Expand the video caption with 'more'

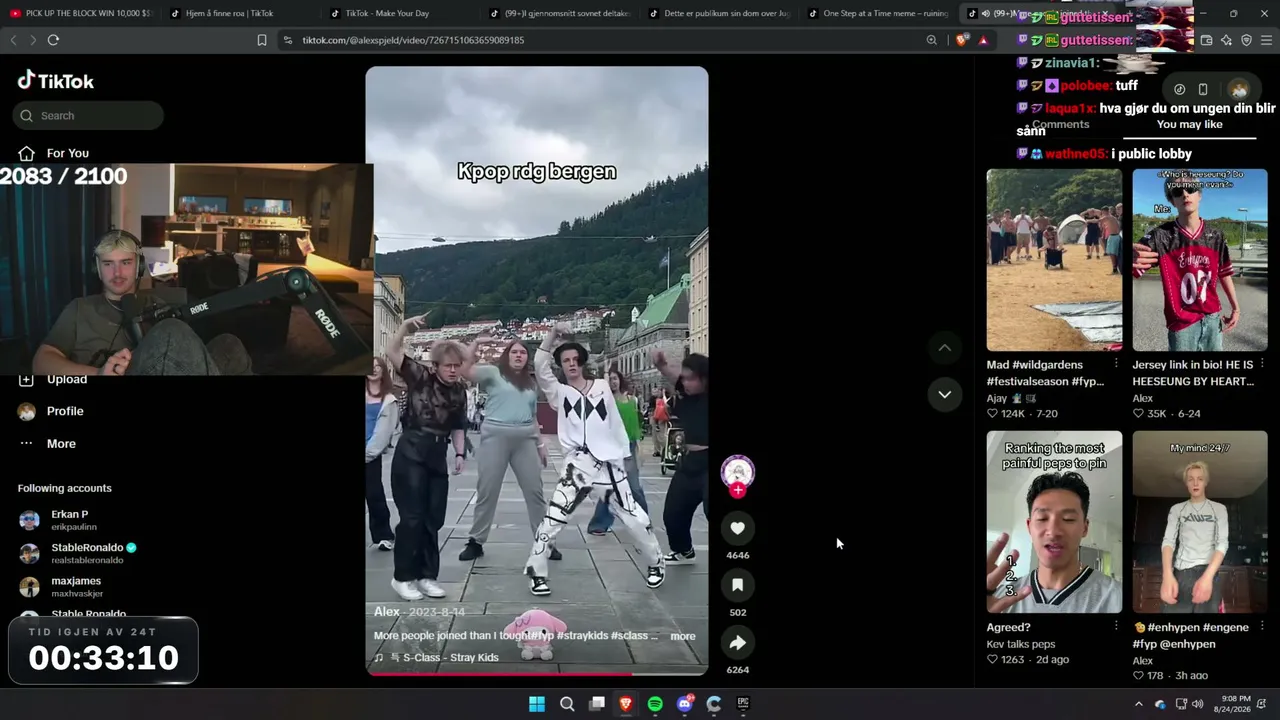coord(683,636)
